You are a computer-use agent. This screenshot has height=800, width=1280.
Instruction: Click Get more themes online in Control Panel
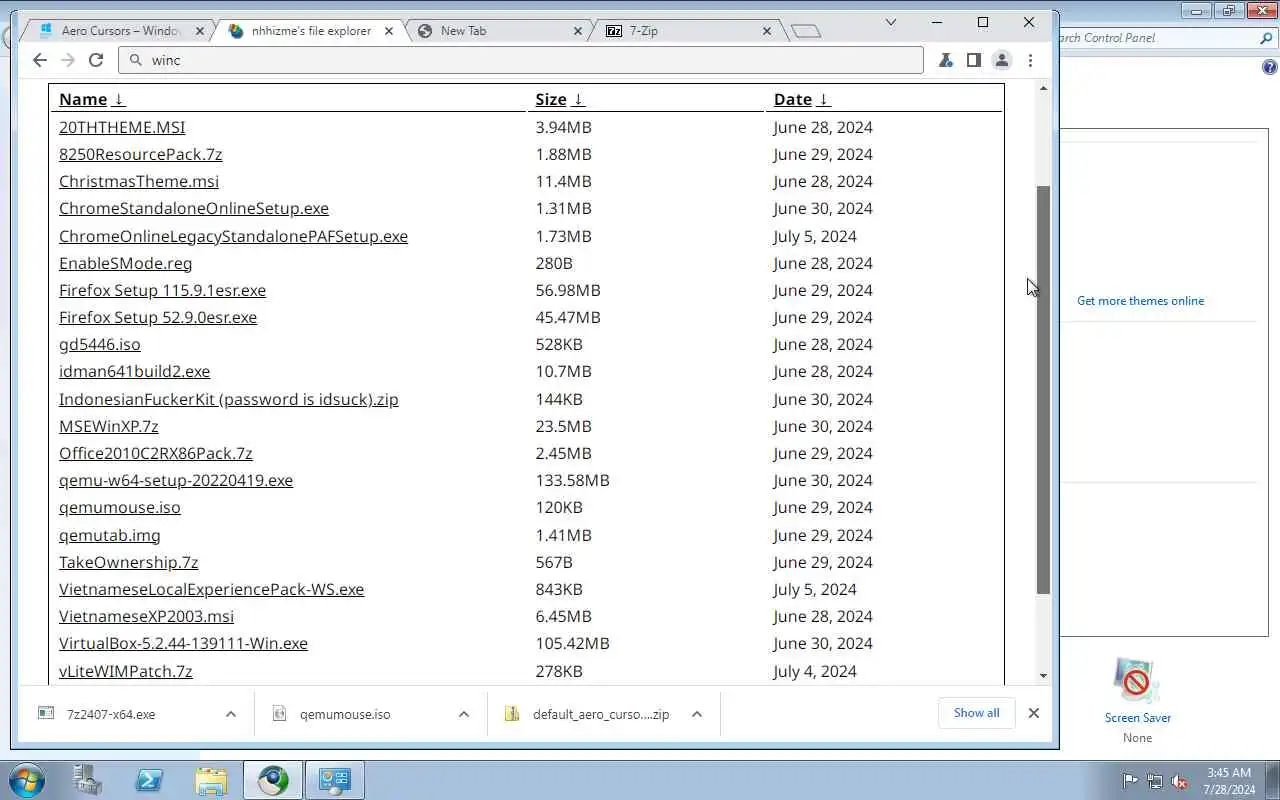[1140, 301]
